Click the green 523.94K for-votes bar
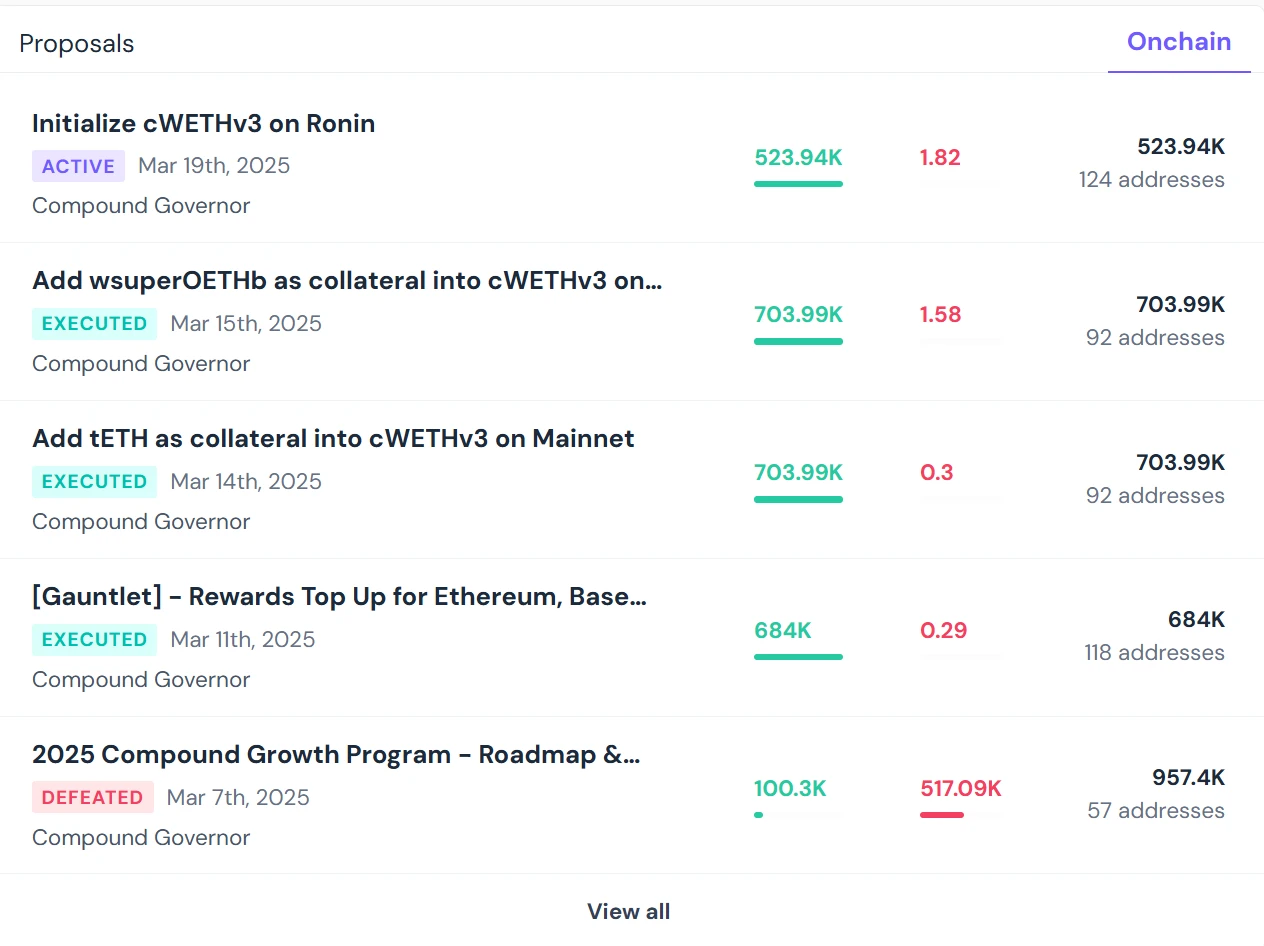The image size is (1264, 946). (798, 184)
